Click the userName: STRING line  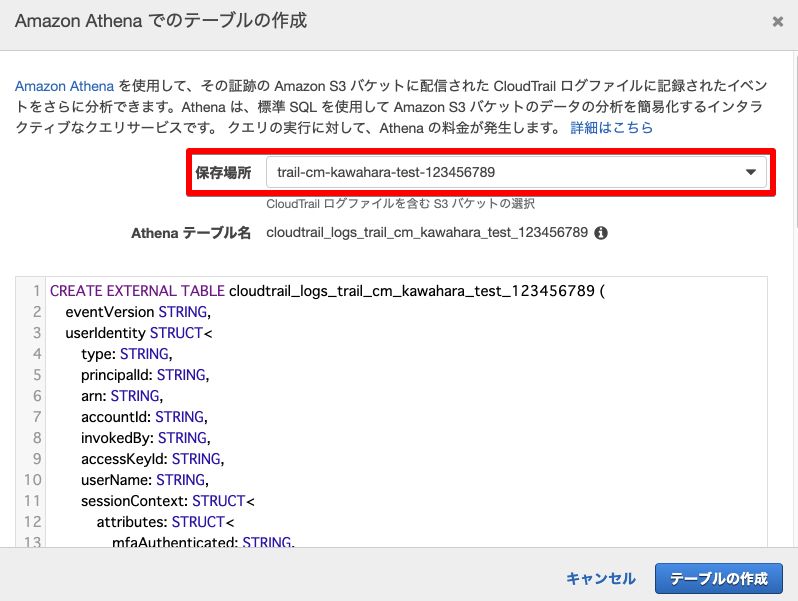[145, 480]
